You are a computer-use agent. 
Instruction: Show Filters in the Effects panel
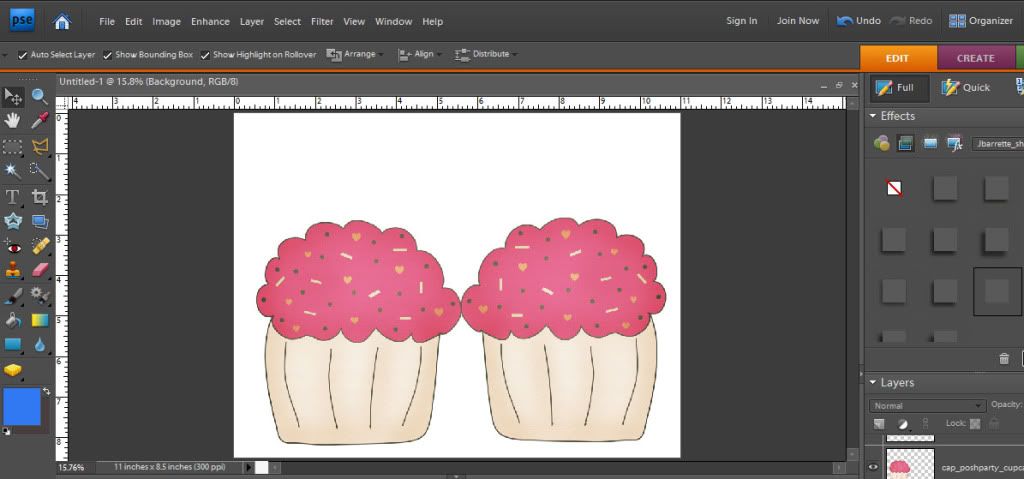(882, 143)
